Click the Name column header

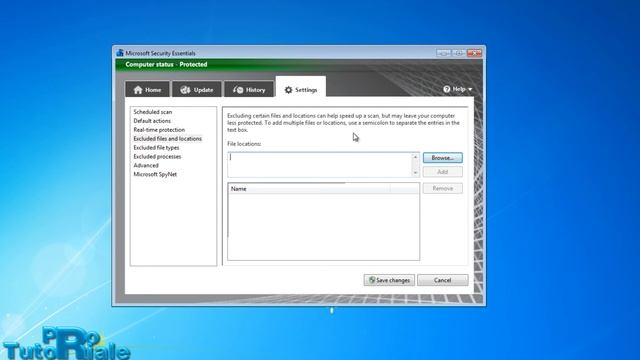pos(309,189)
